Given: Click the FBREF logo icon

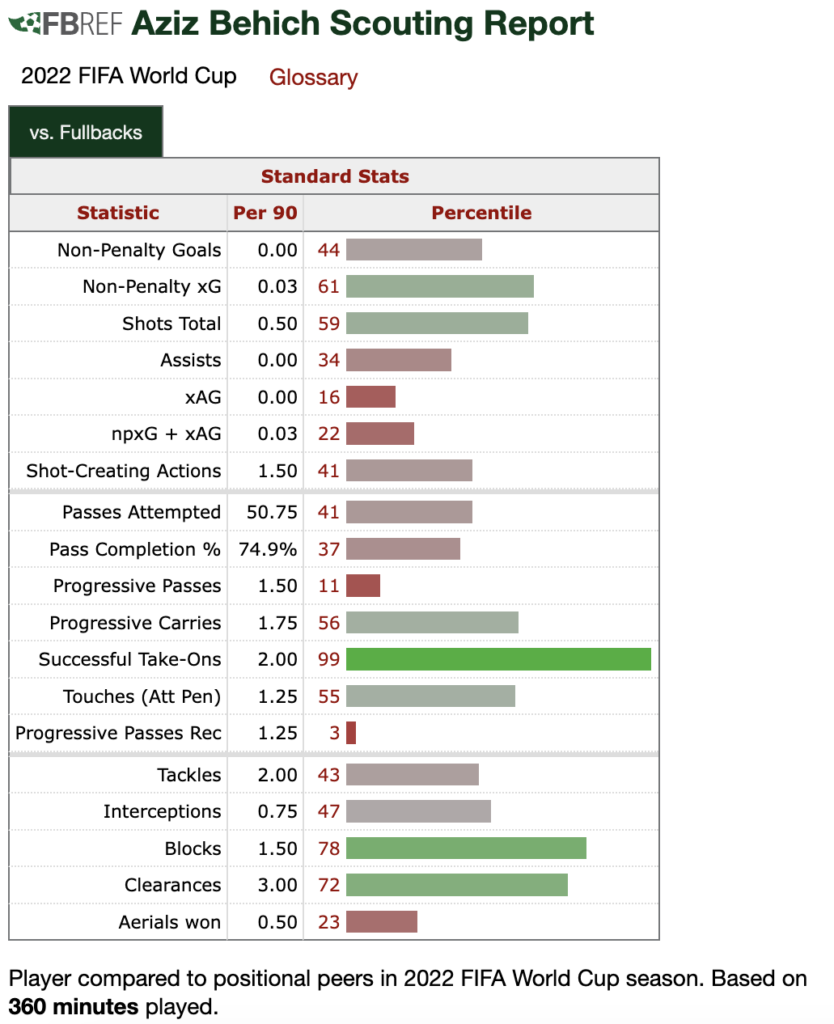Looking at the screenshot, I should click(x=70, y=22).
